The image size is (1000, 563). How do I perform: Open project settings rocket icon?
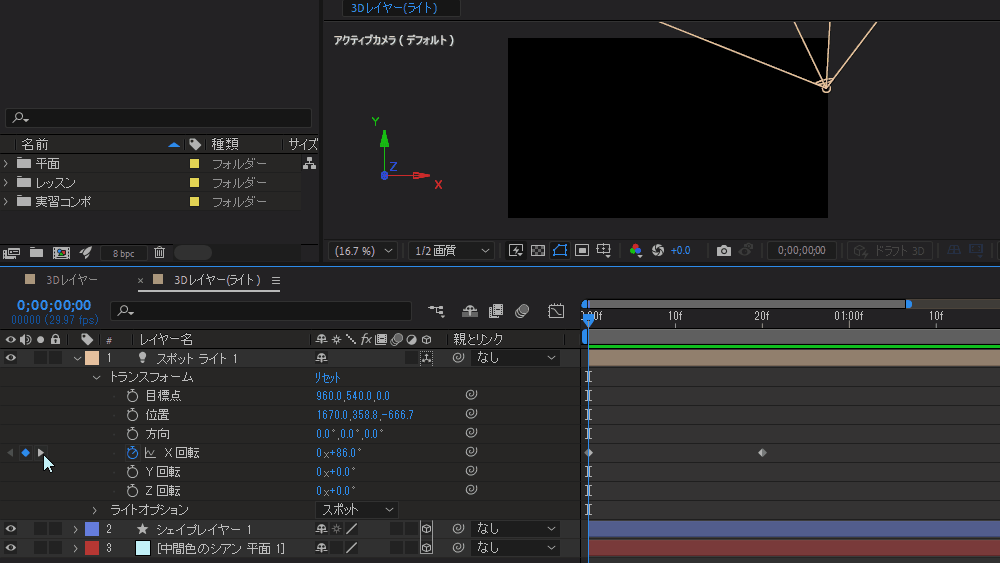click(85, 253)
